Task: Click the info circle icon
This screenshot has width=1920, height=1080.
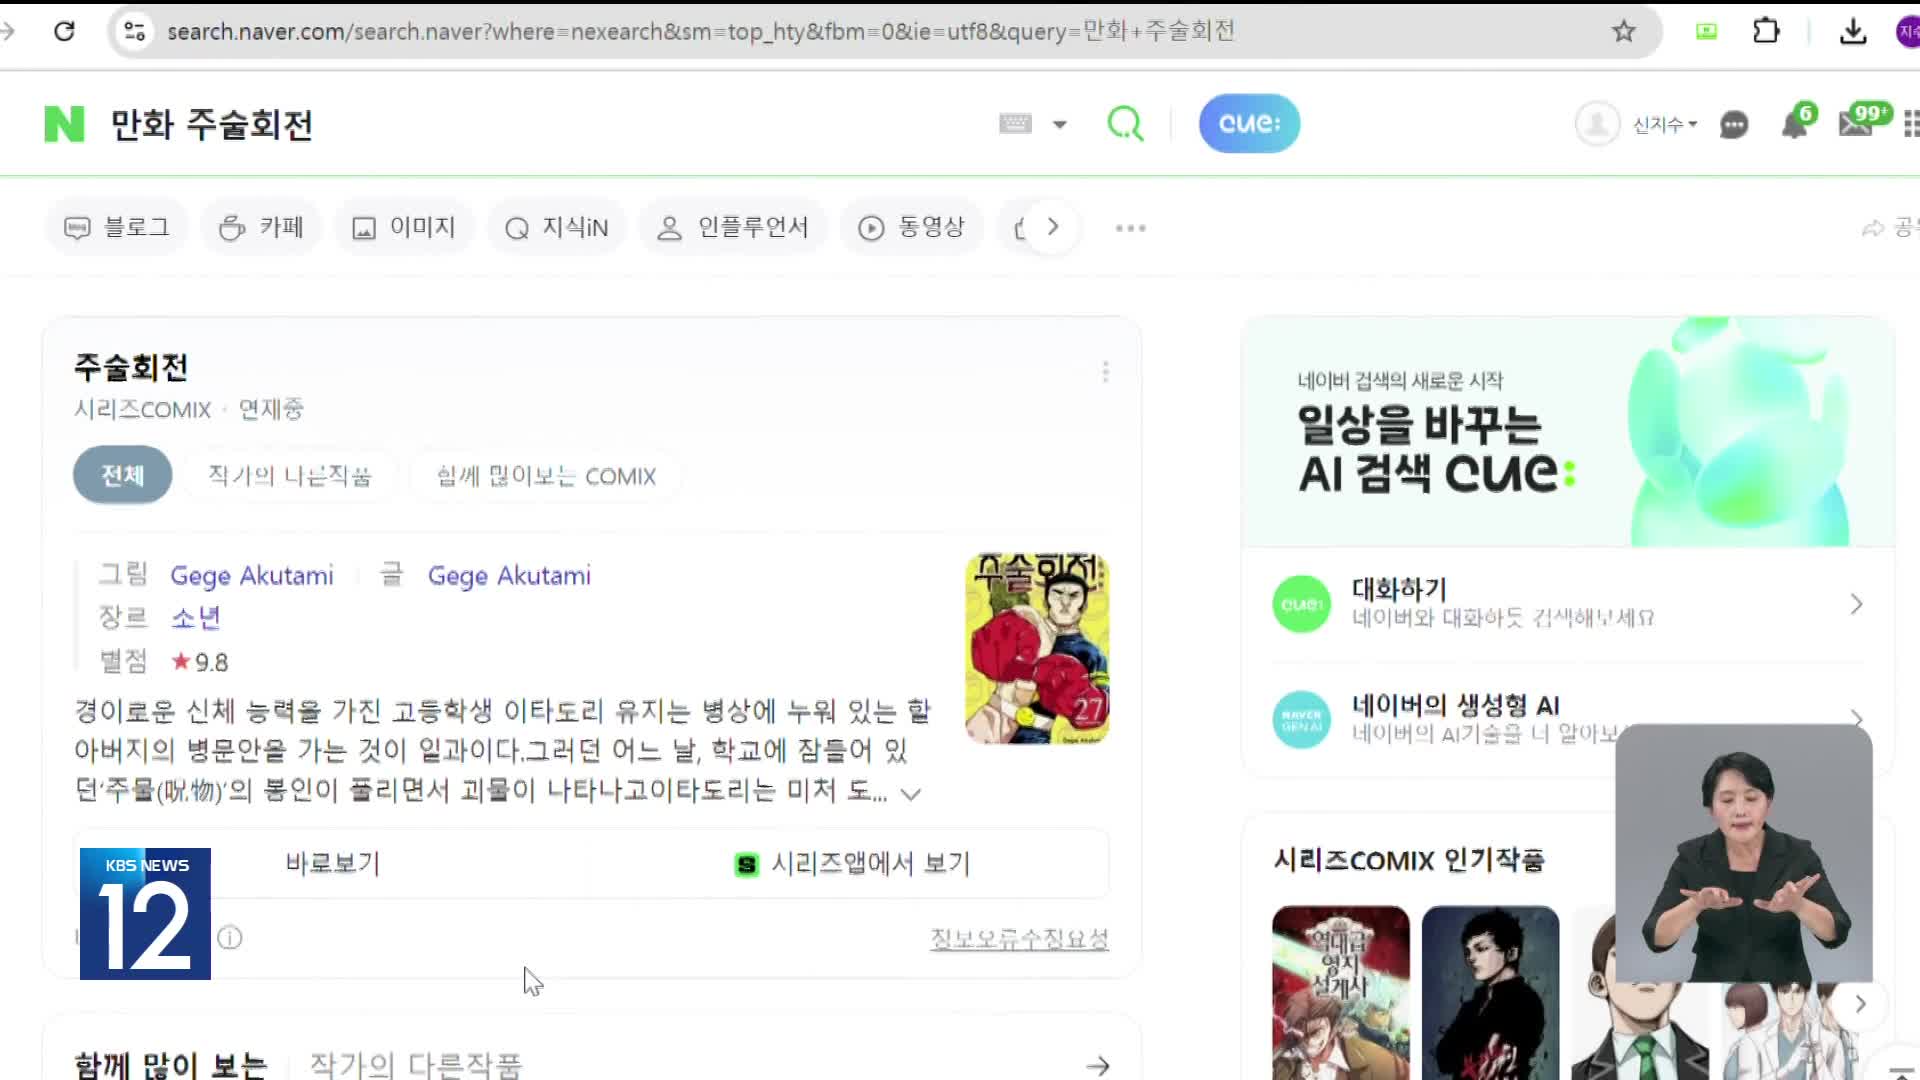Action: (x=230, y=938)
